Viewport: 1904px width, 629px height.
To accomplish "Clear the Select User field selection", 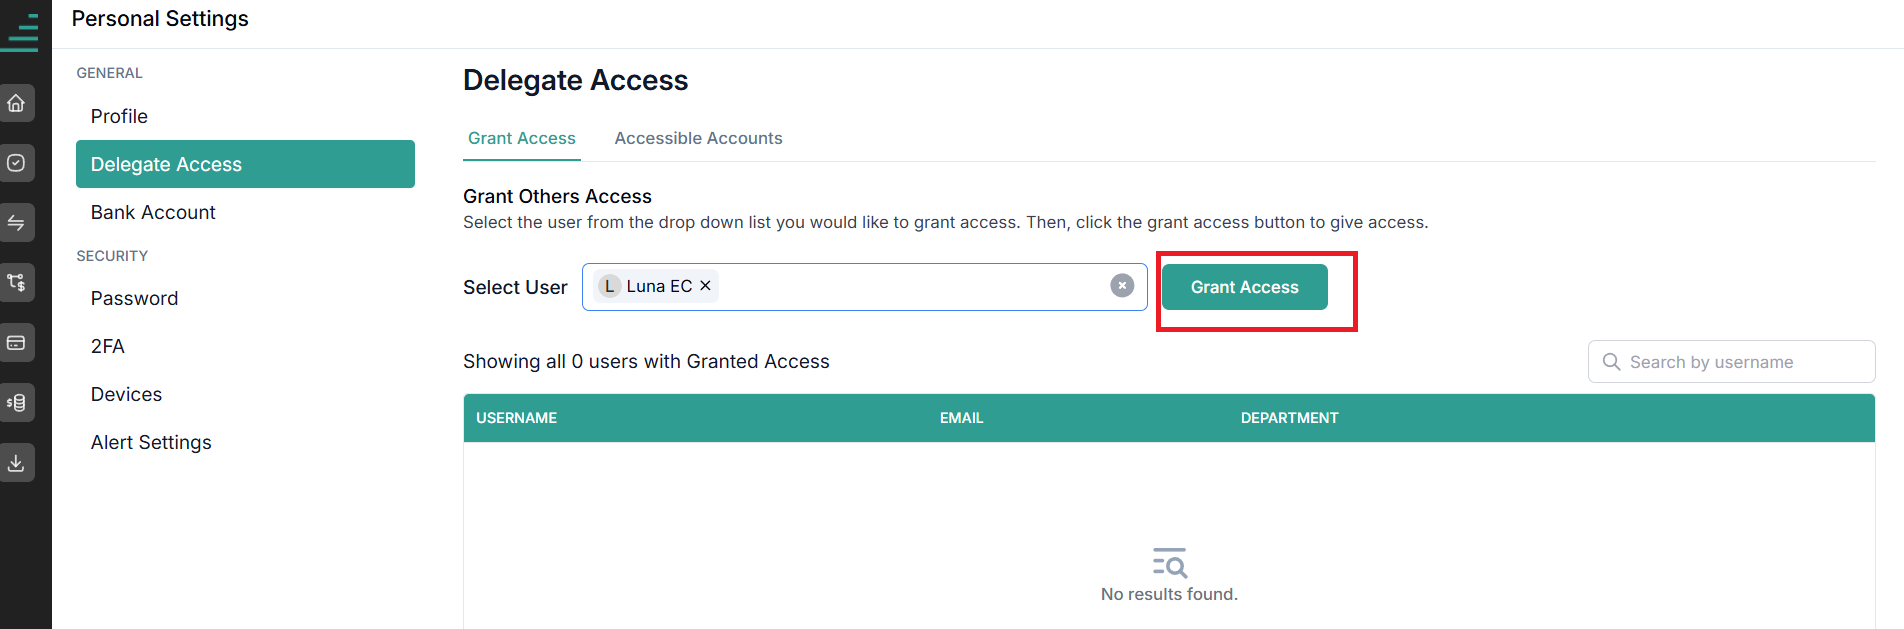I will 1122,286.
